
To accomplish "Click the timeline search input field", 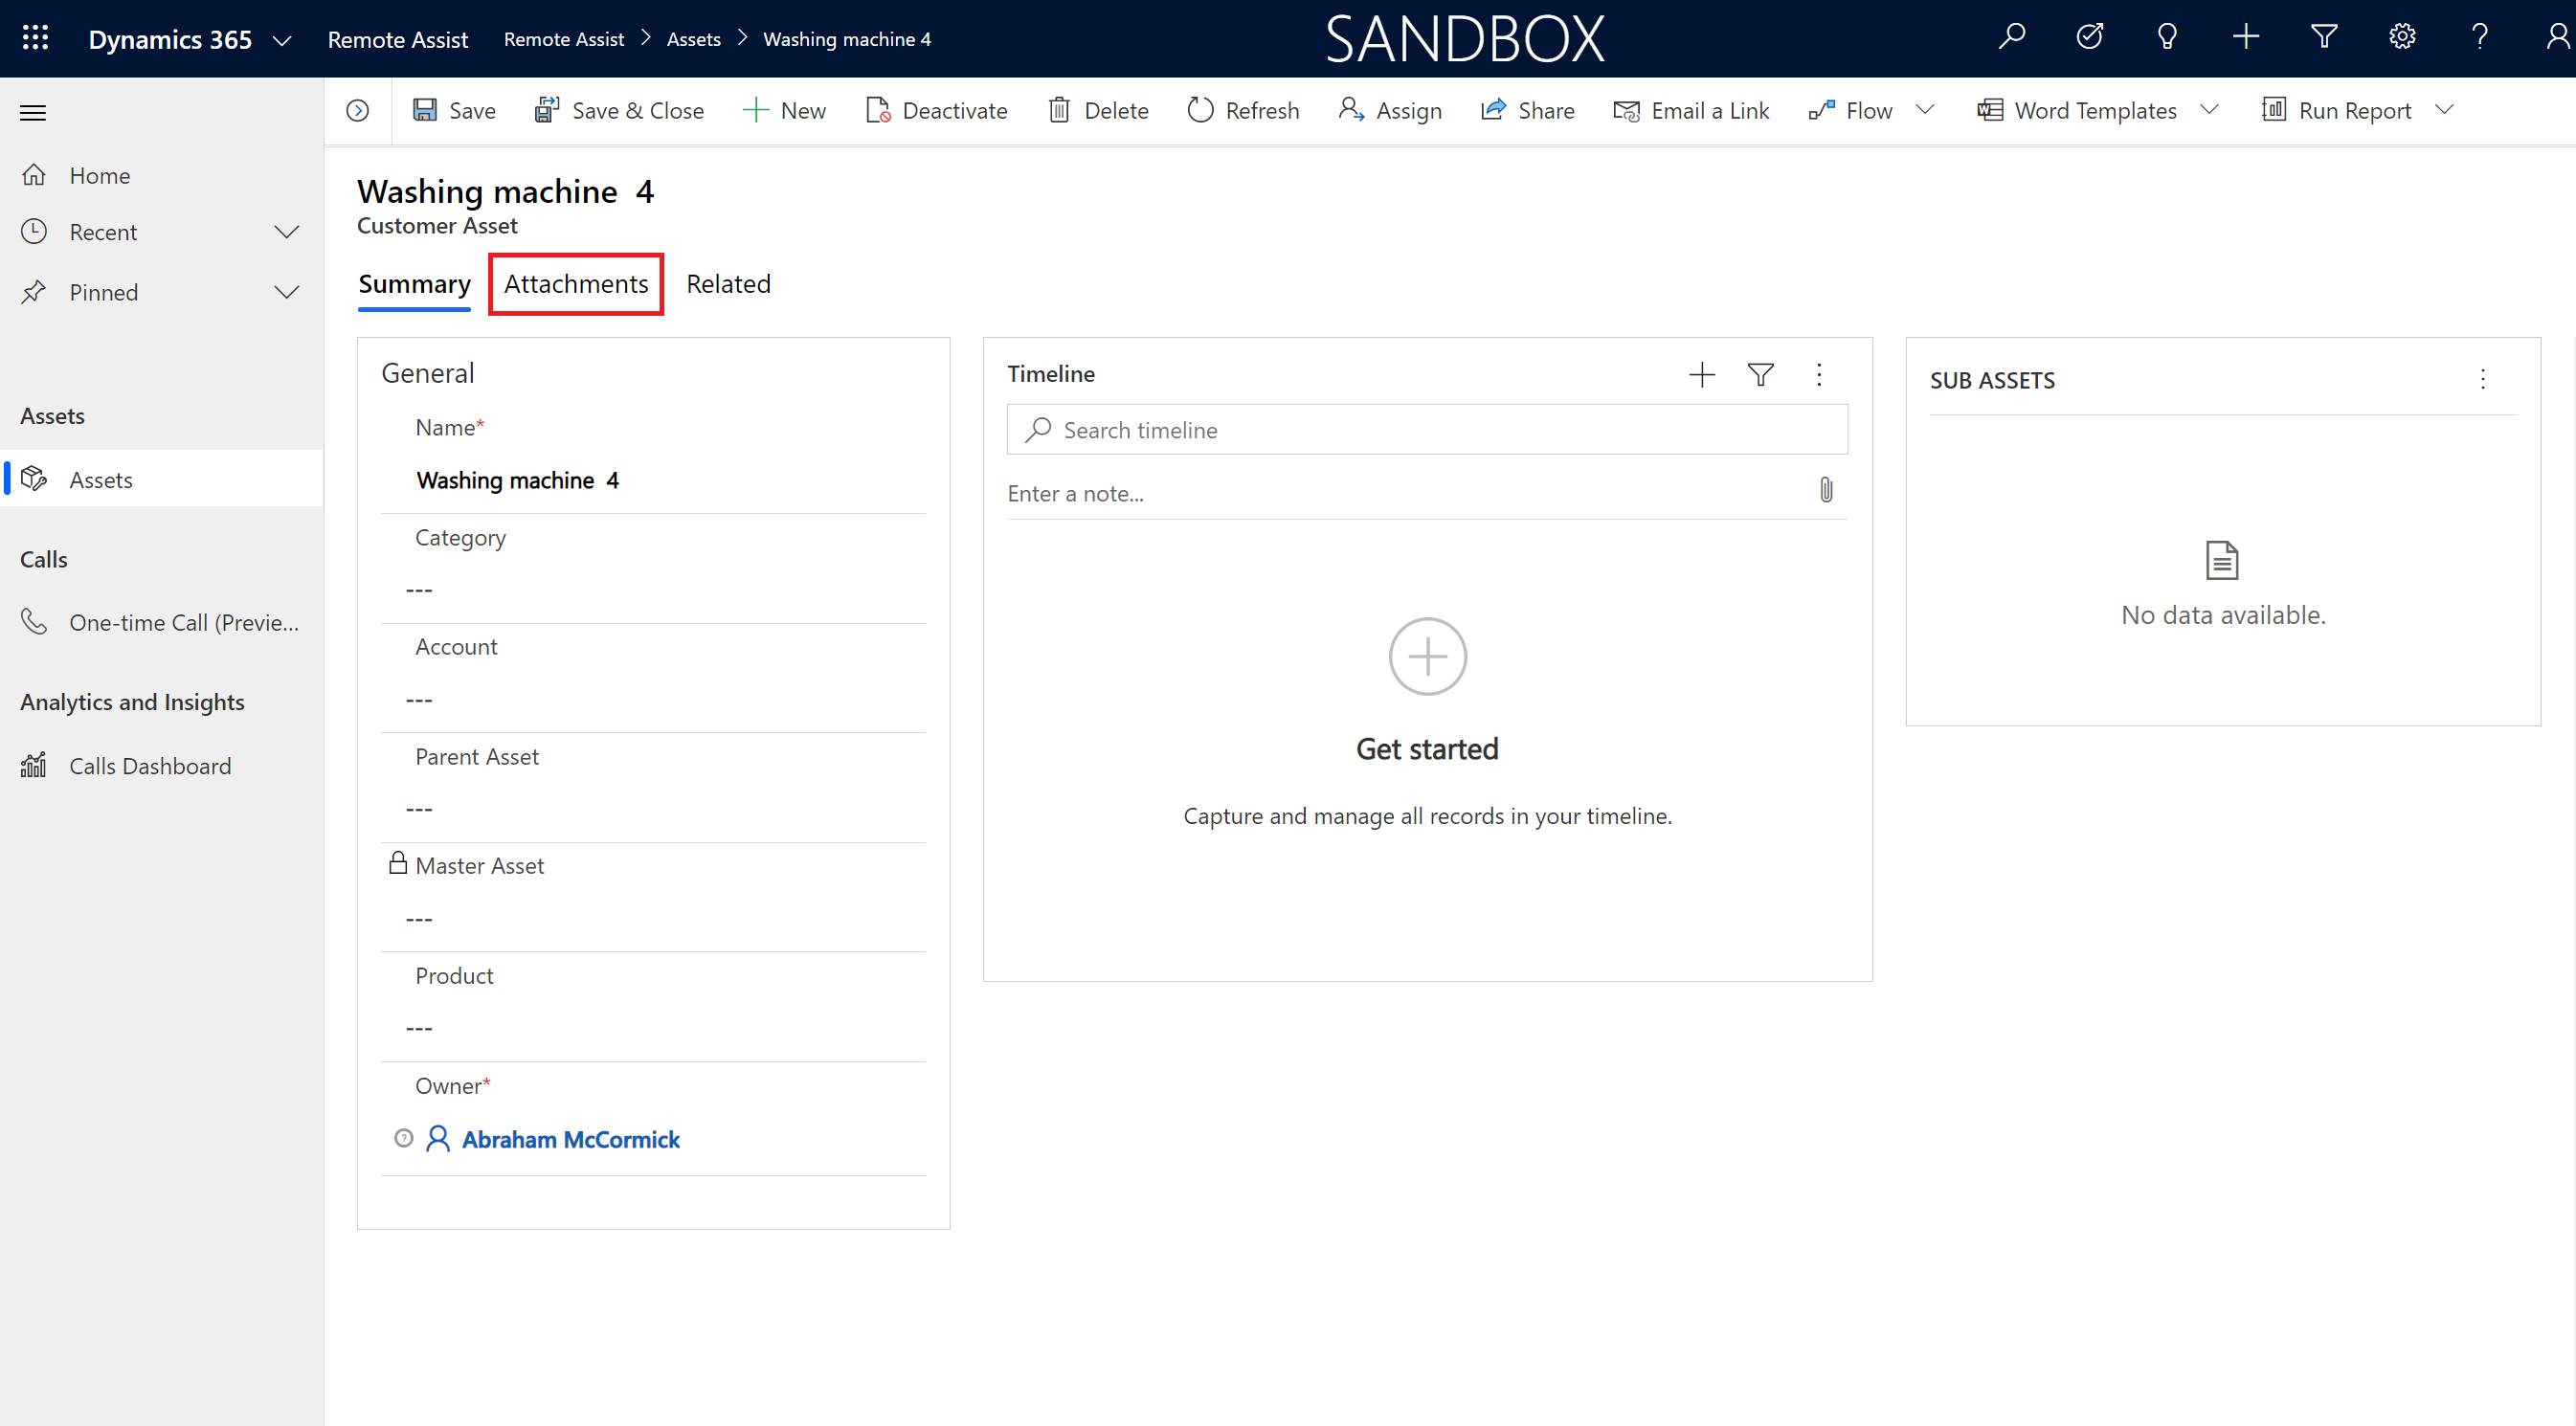I will click(1425, 429).
